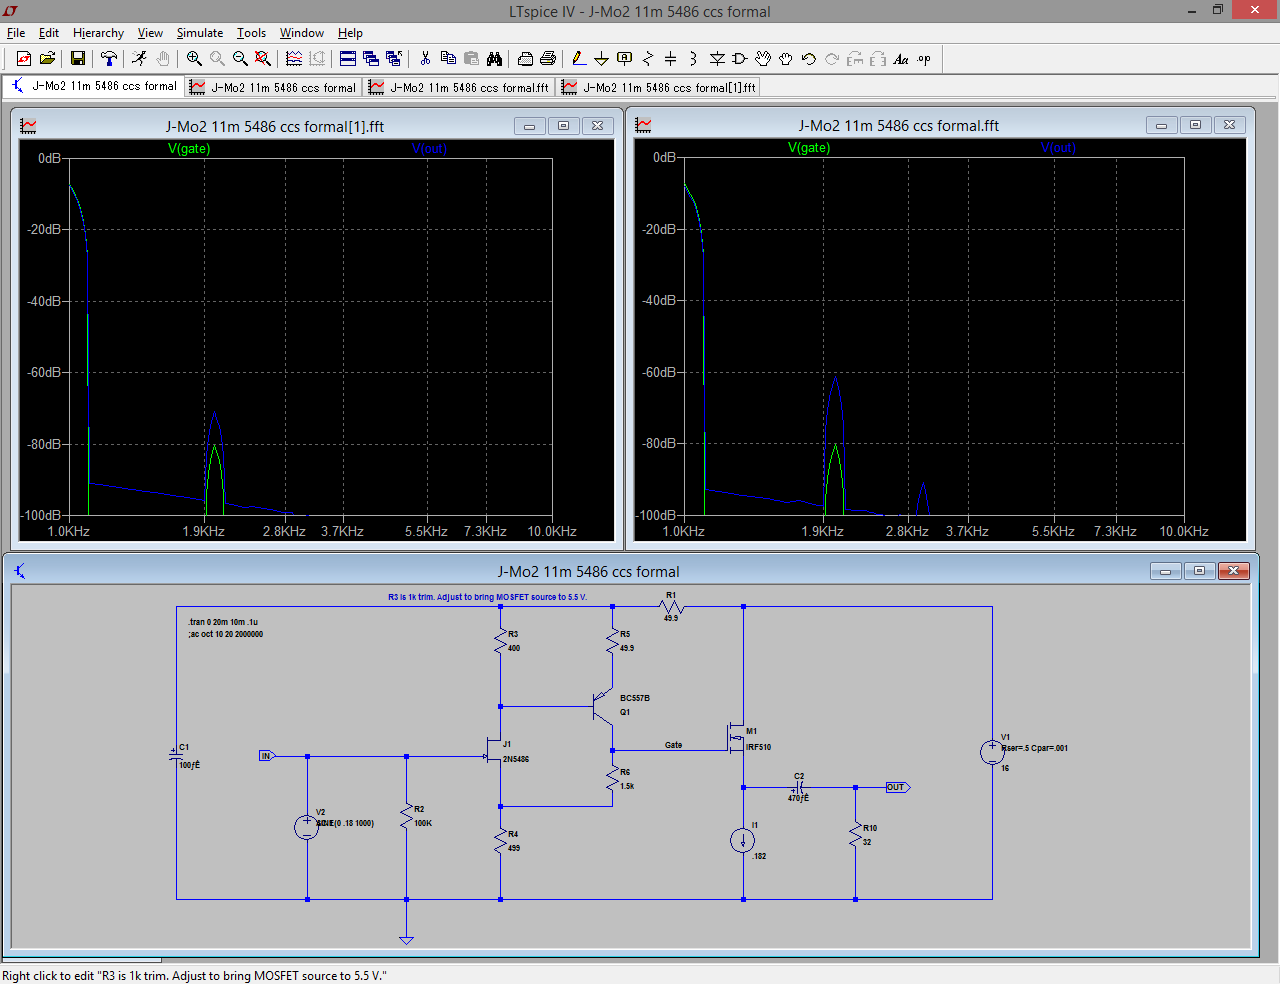
Task: Open the Window menu
Action: [x=302, y=33]
